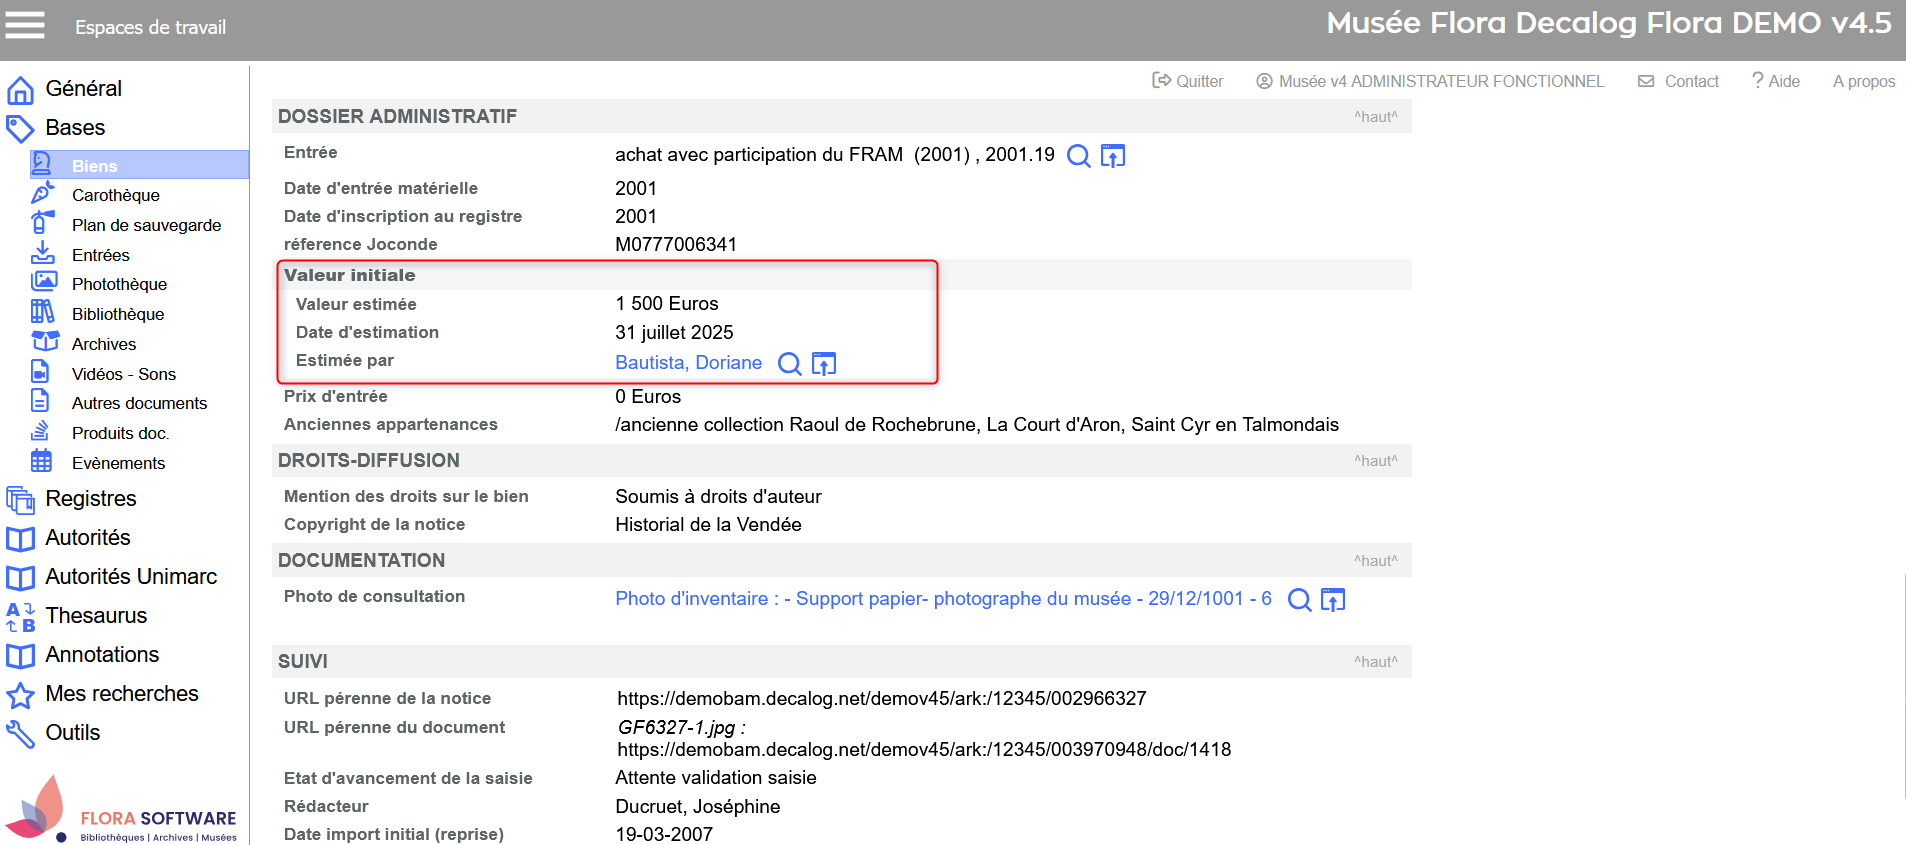
Task: Click magnifier icon next to Bautista, Doriane
Action: pyautogui.click(x=789, y=364)
